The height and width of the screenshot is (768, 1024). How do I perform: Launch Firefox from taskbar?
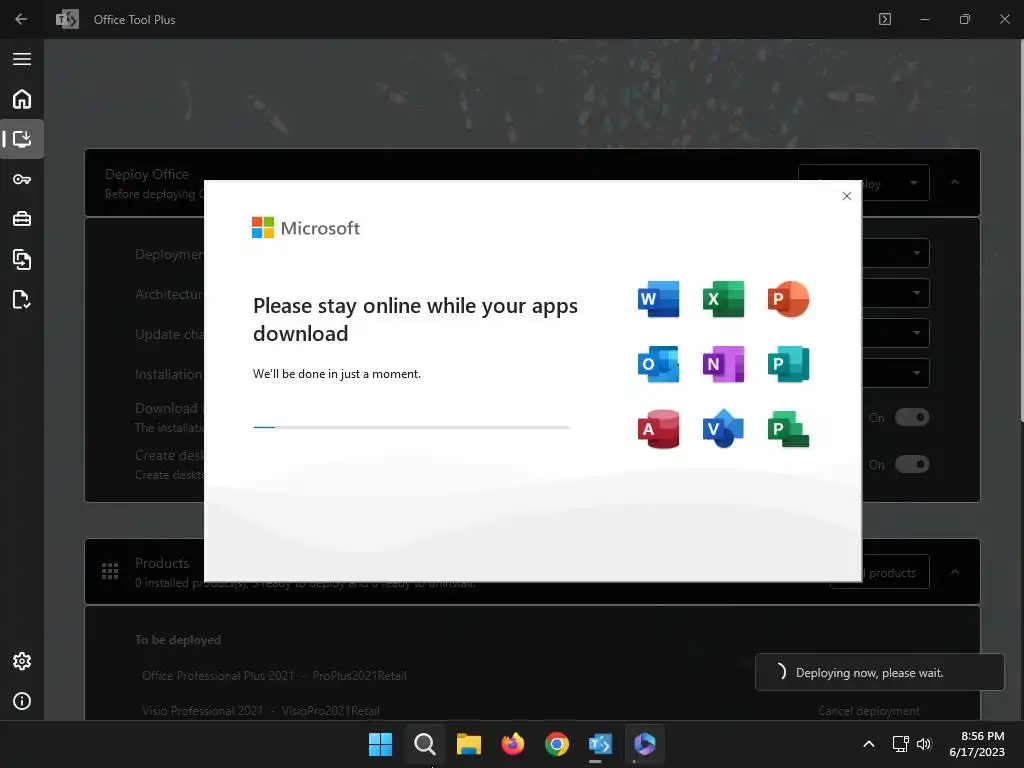coord(513,744)
